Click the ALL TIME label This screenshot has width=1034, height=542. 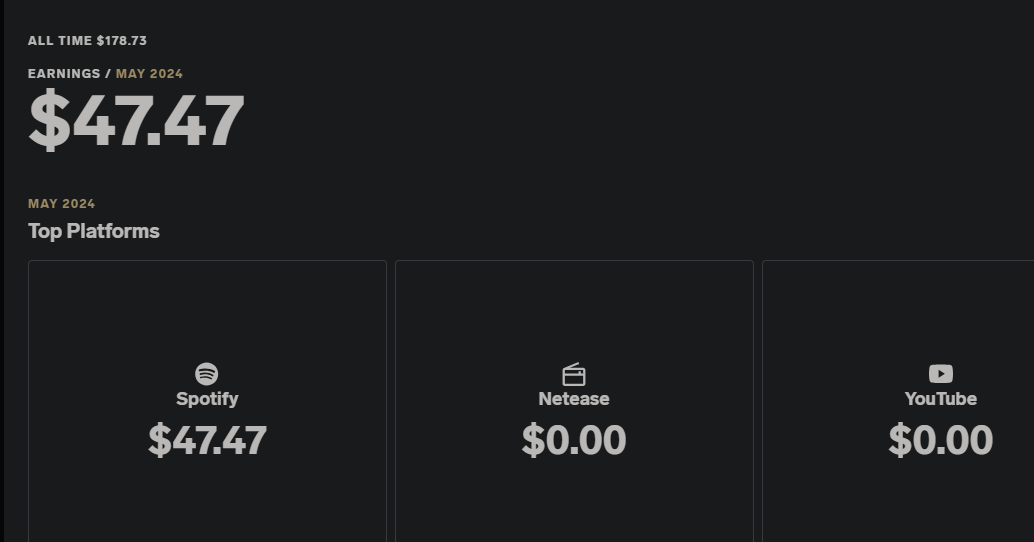pyautogui.click(x=60, y=41)
